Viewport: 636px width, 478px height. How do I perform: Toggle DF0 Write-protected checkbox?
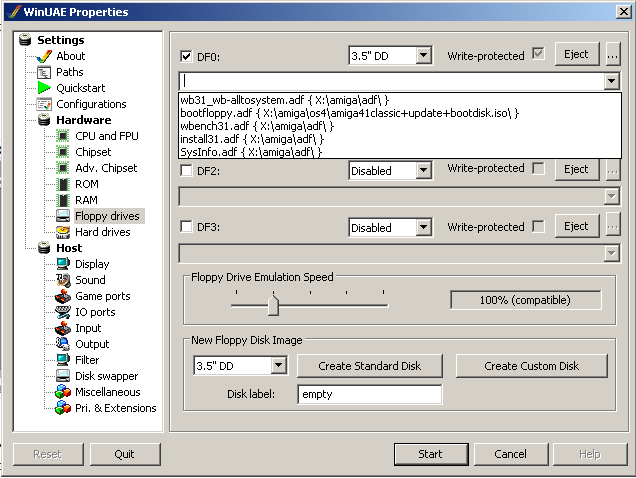pyautogui.click(x=538, y=54)
